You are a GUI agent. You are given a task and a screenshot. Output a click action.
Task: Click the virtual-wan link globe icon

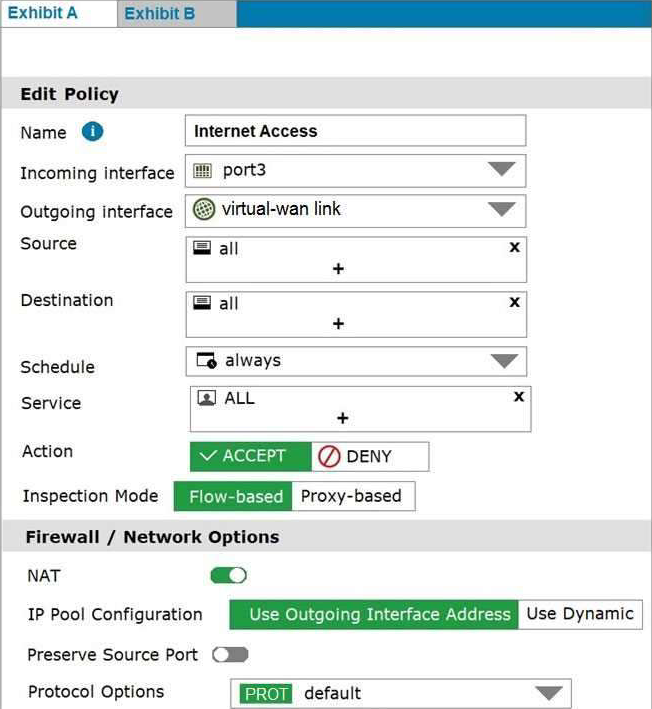pyautogui.click(x=203, y=209)
